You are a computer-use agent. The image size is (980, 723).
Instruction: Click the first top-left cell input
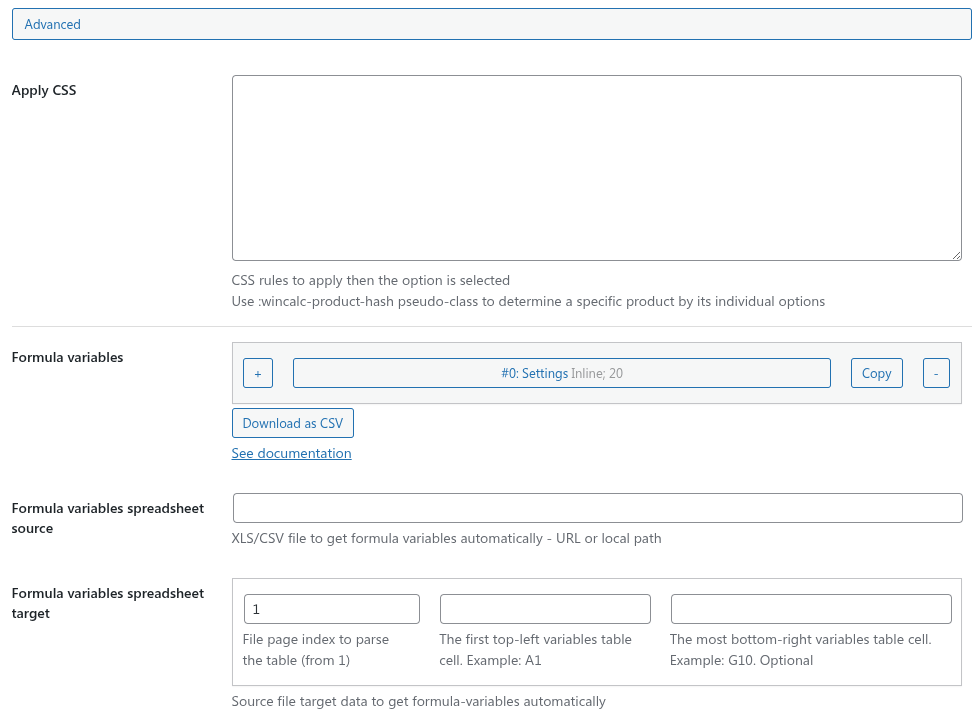click(545, 609)
